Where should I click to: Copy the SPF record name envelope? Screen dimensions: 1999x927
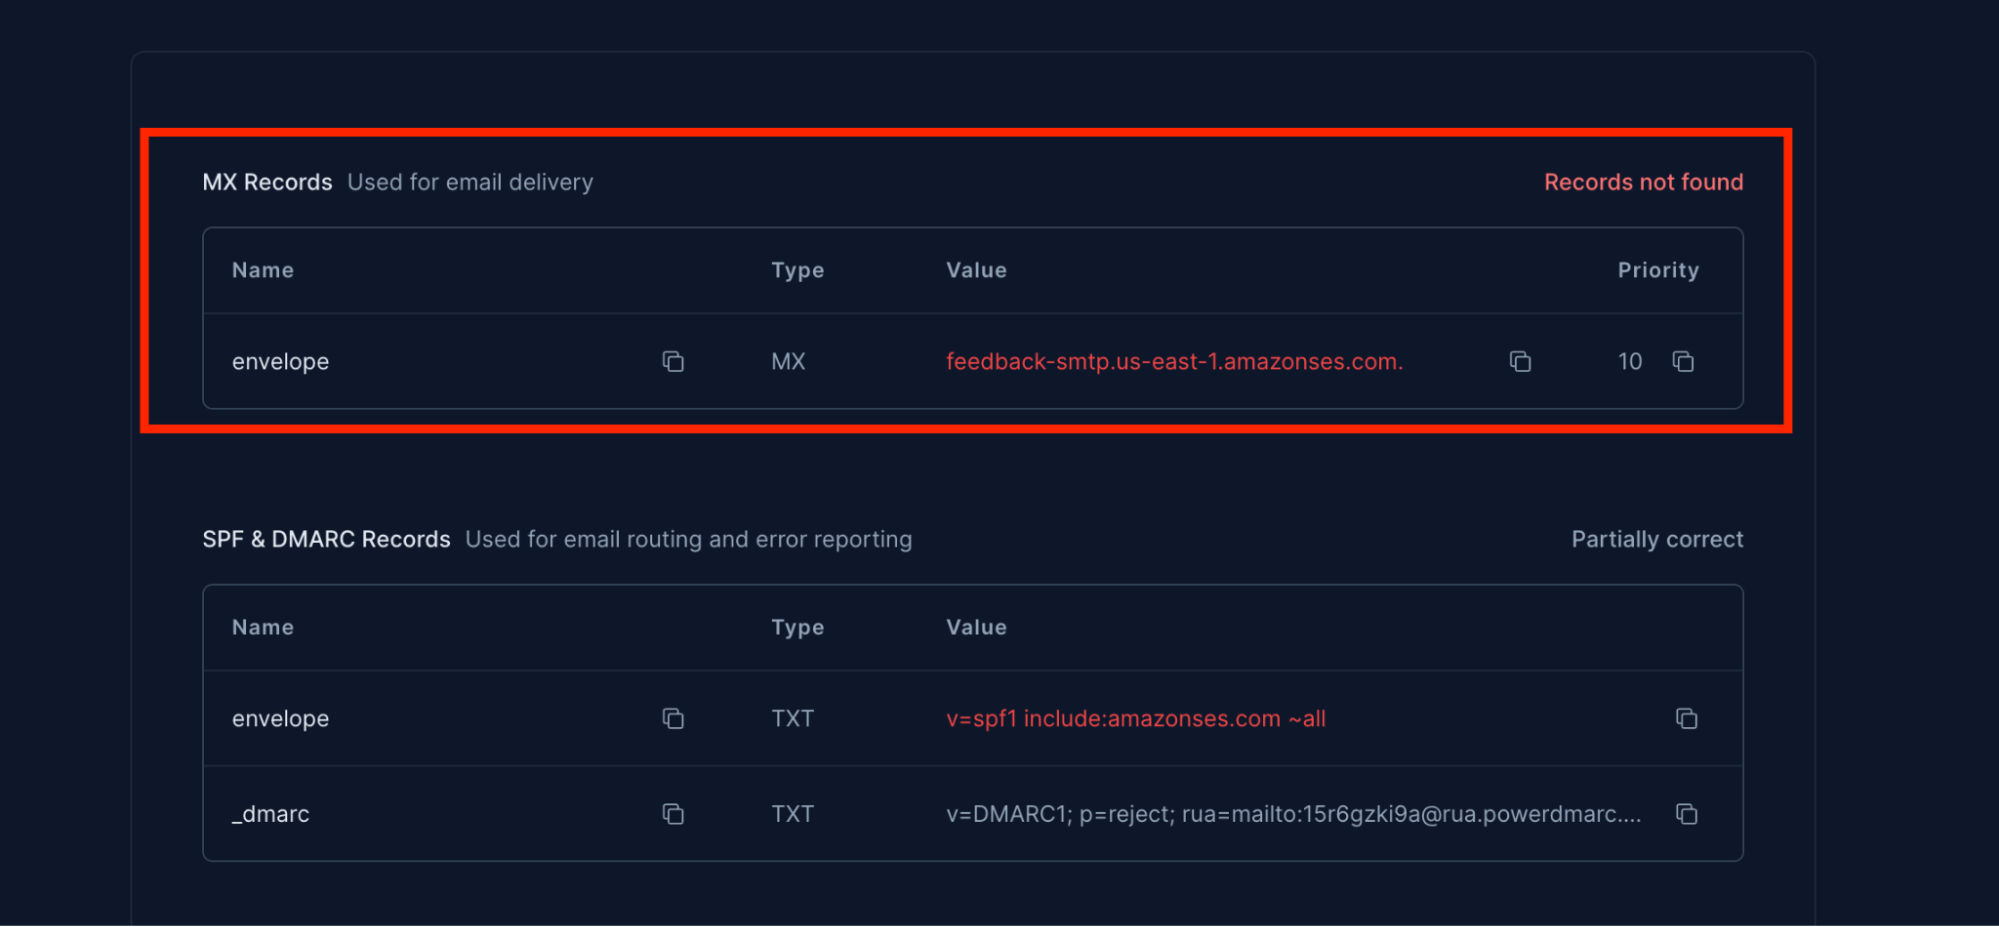pyautogui.click(x=673, y=718)
